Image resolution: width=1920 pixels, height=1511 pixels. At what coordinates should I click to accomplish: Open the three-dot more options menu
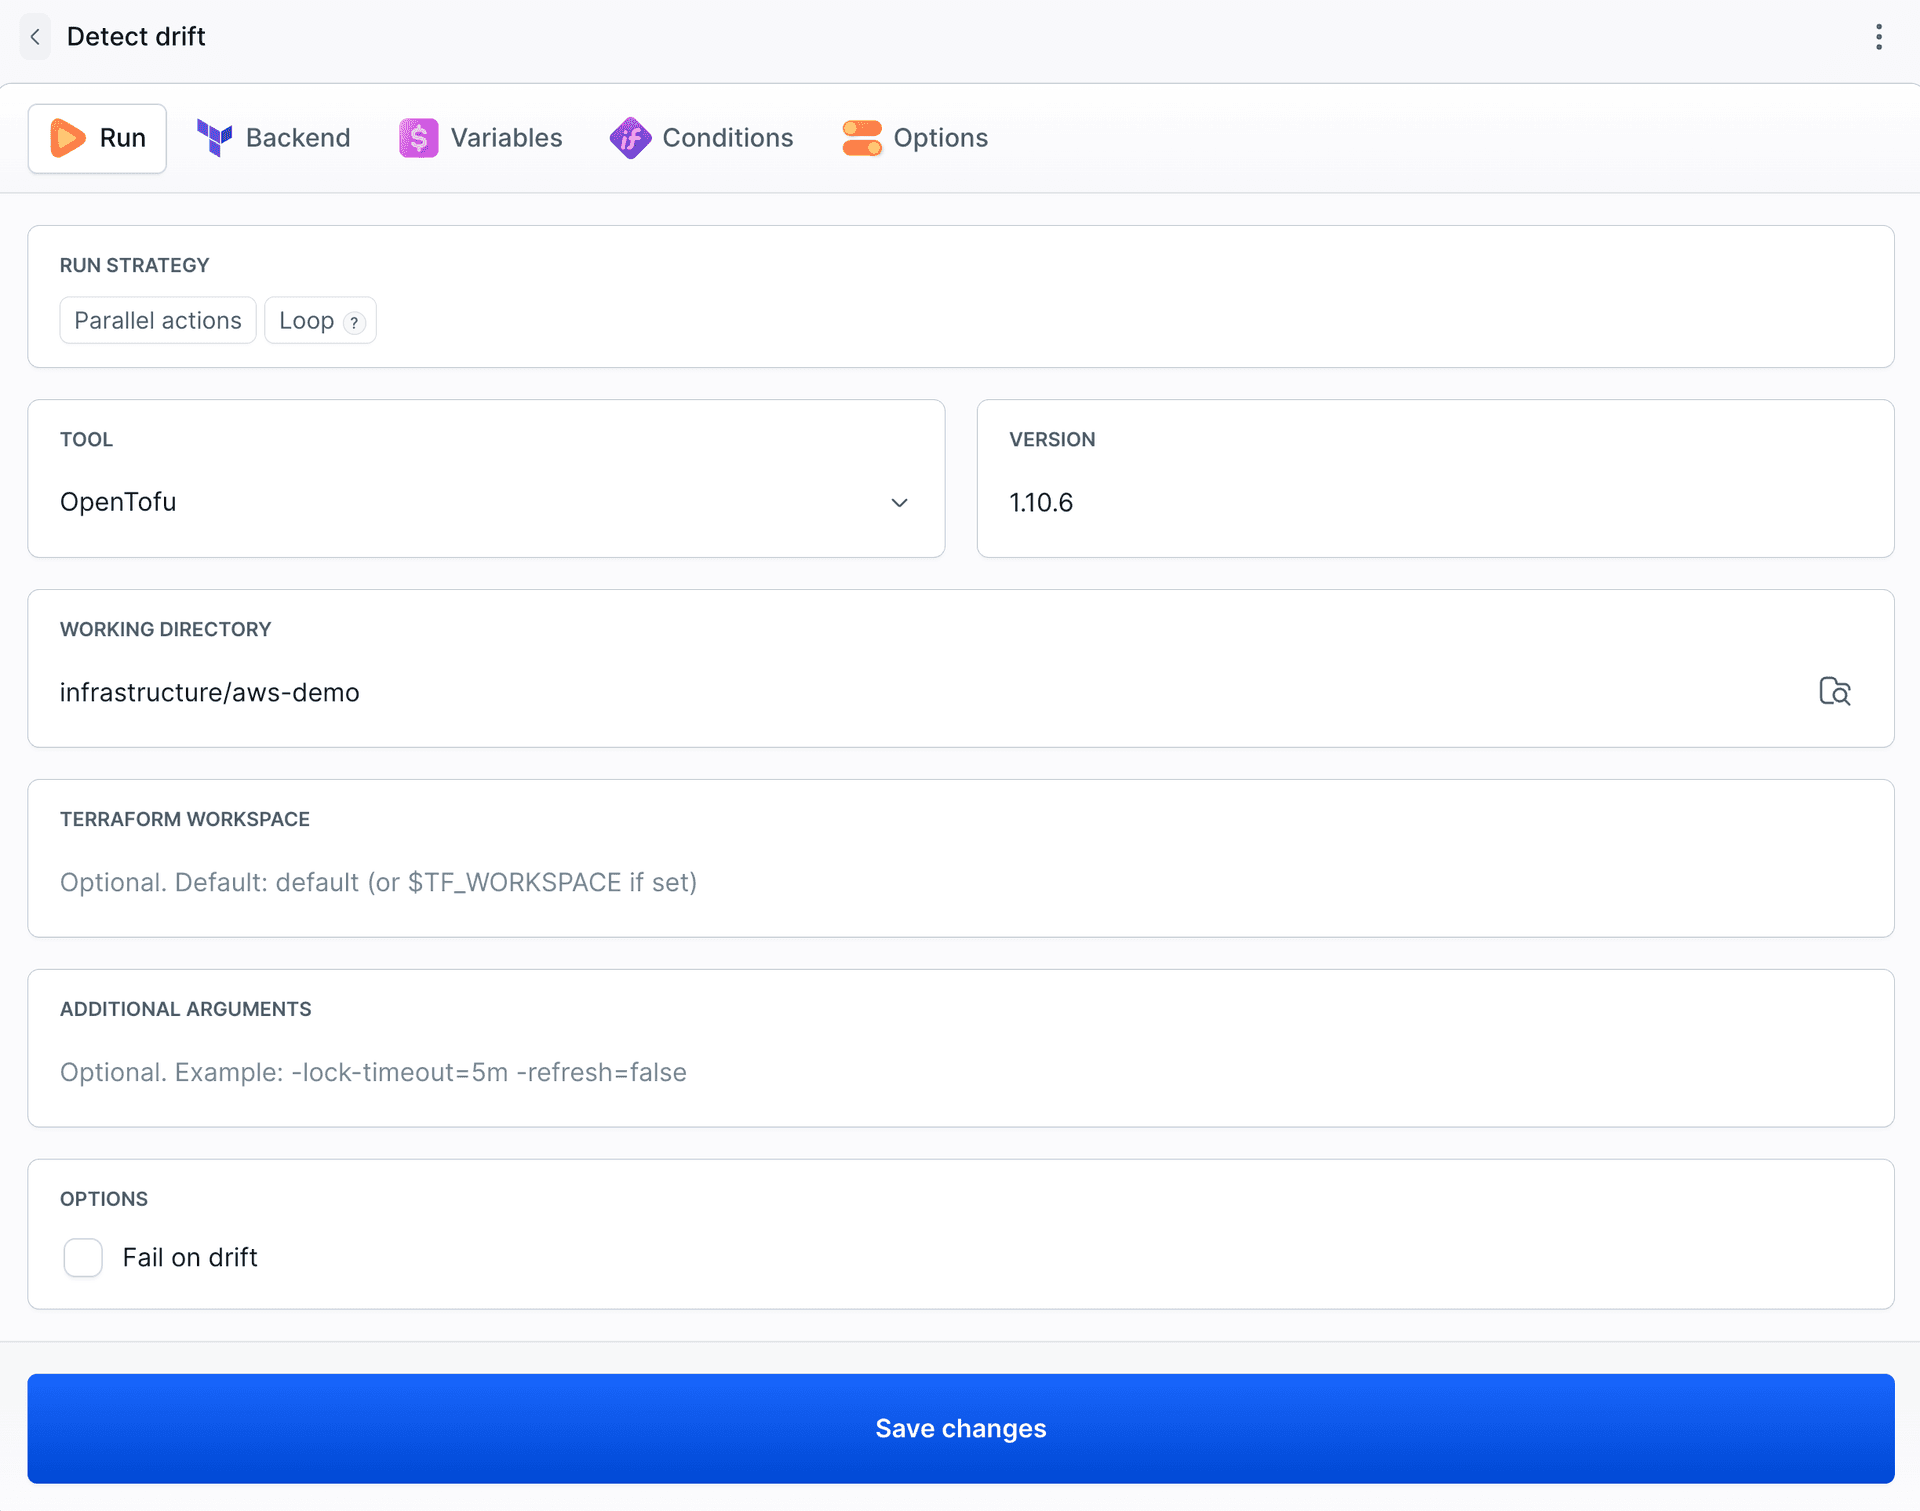[1879, 37]
